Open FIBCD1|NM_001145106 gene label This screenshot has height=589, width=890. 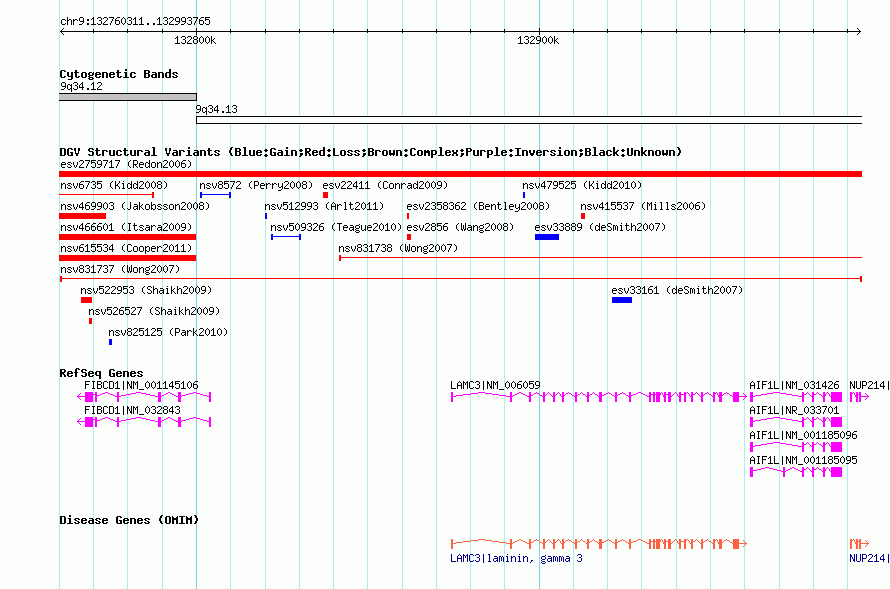[x=141, y=385]
